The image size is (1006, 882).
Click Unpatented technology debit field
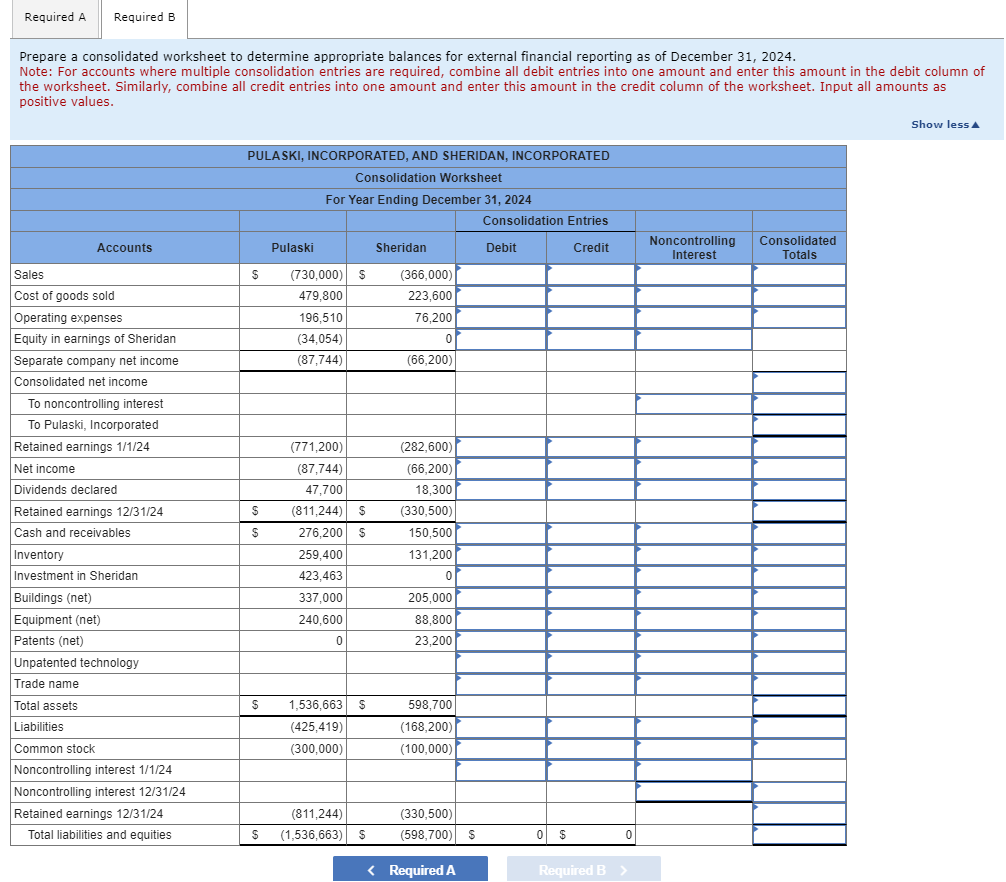pyautogui.click(x=501, y=662)
